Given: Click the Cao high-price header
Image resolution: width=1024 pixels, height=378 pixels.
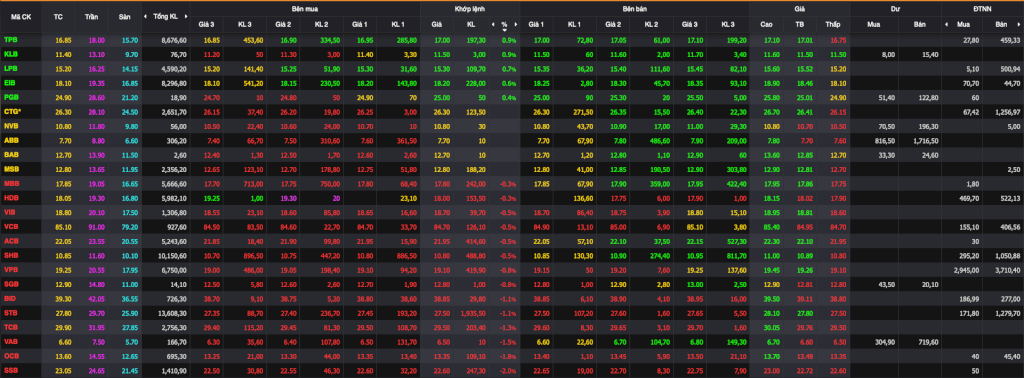Looking at the screenshot, I should (766, 25).
